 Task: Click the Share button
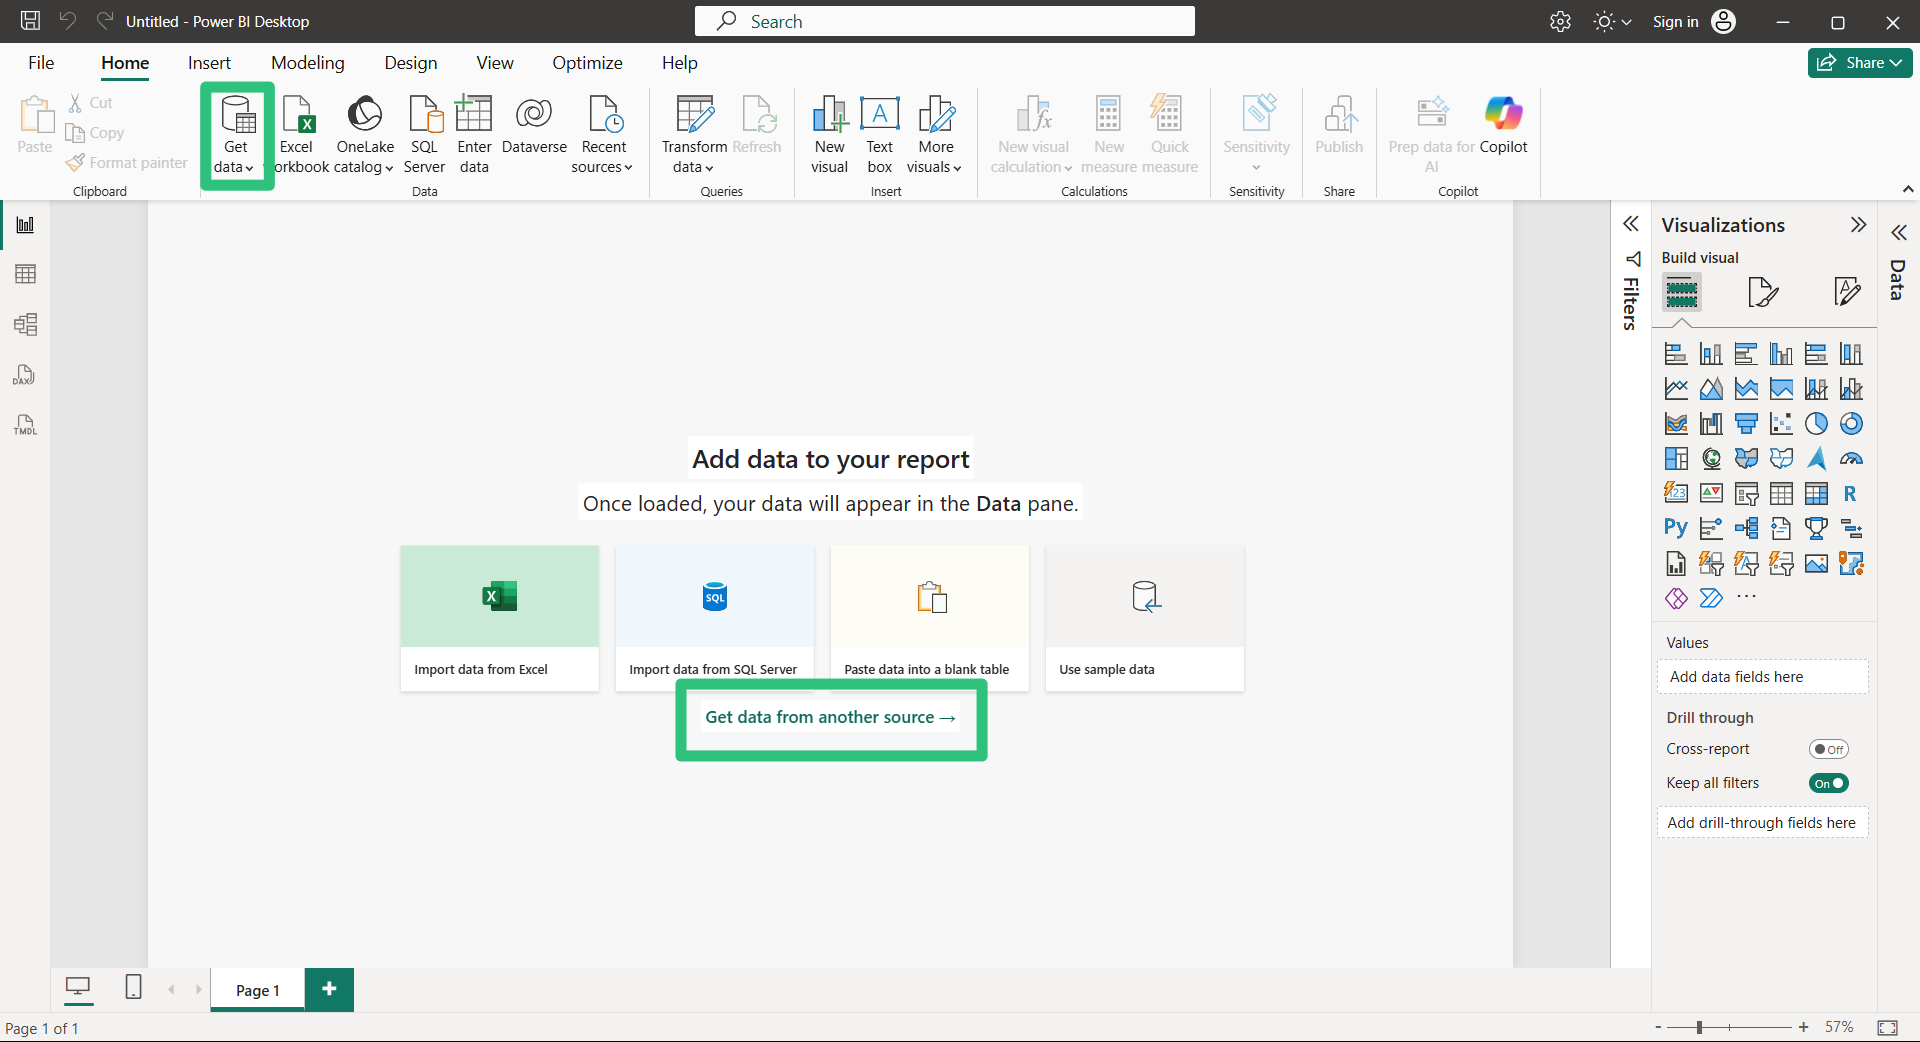click(x=1860, y=63)
